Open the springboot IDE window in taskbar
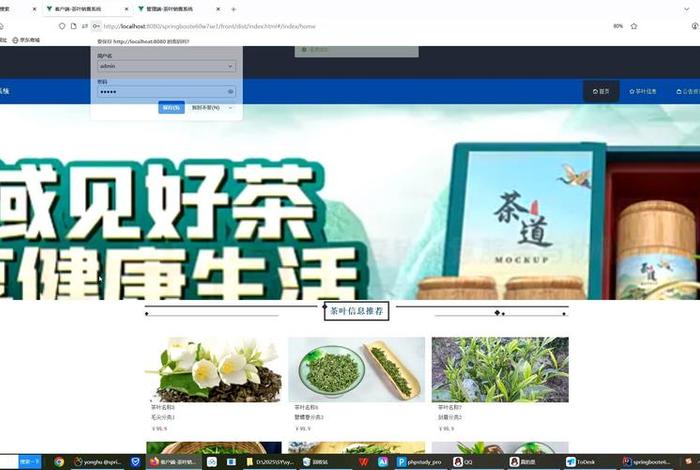This screenshot has width=700, height=470. tap(647, 462)
